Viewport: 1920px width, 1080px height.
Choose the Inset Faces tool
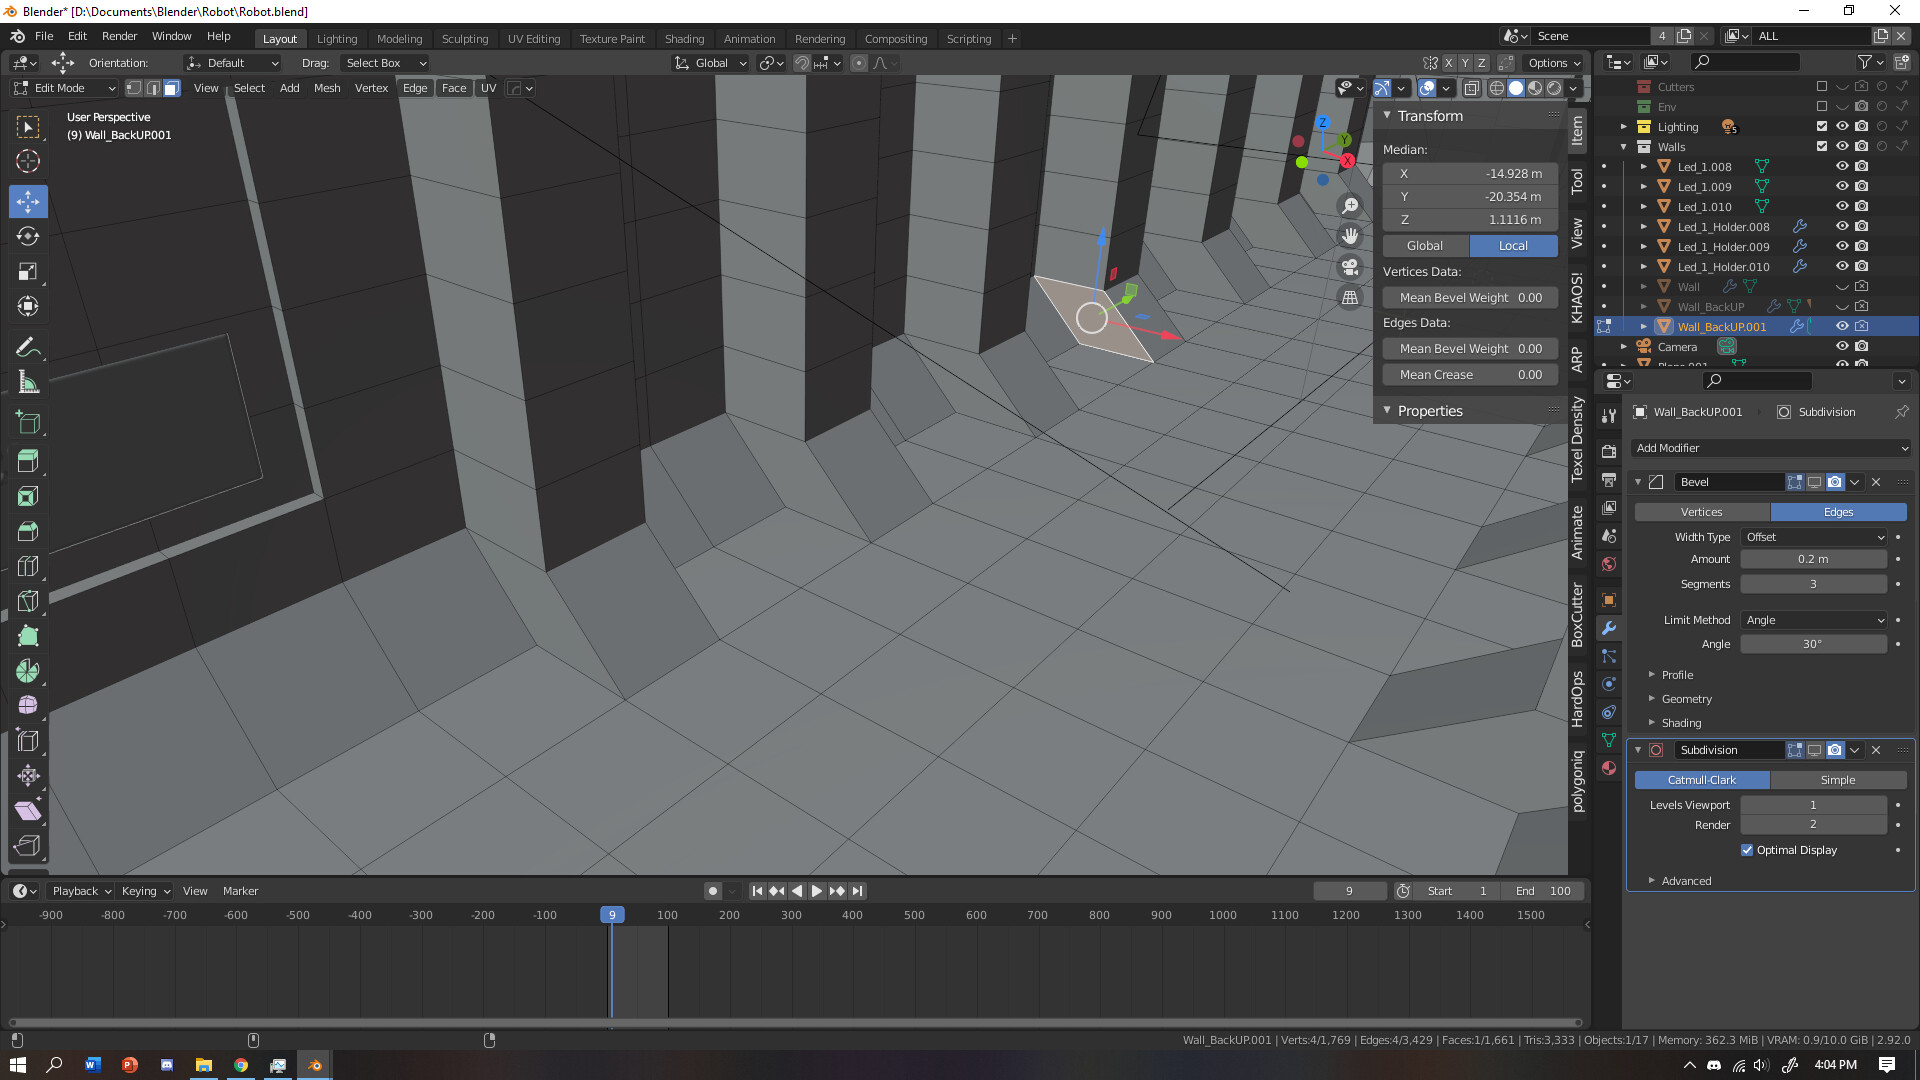[28, 496]
